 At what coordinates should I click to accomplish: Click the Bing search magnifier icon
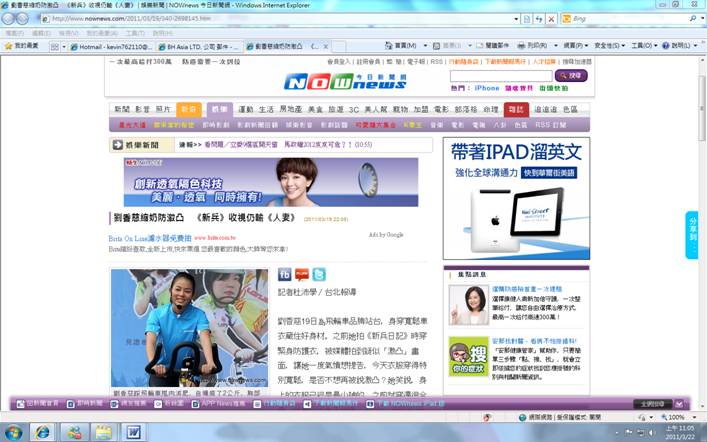[x=693, y=18]
